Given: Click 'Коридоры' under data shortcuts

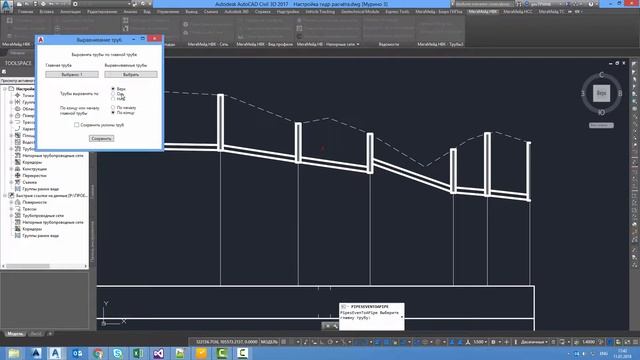Looking at the screenshot, I should point(32,229).
